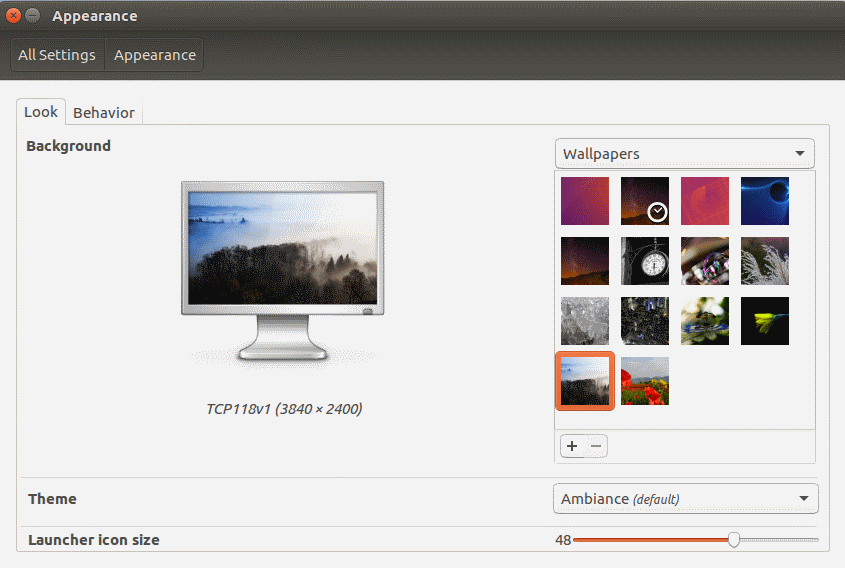Close the Appearance window
This screenshot has height=568, width=845.
click(13, 16)
